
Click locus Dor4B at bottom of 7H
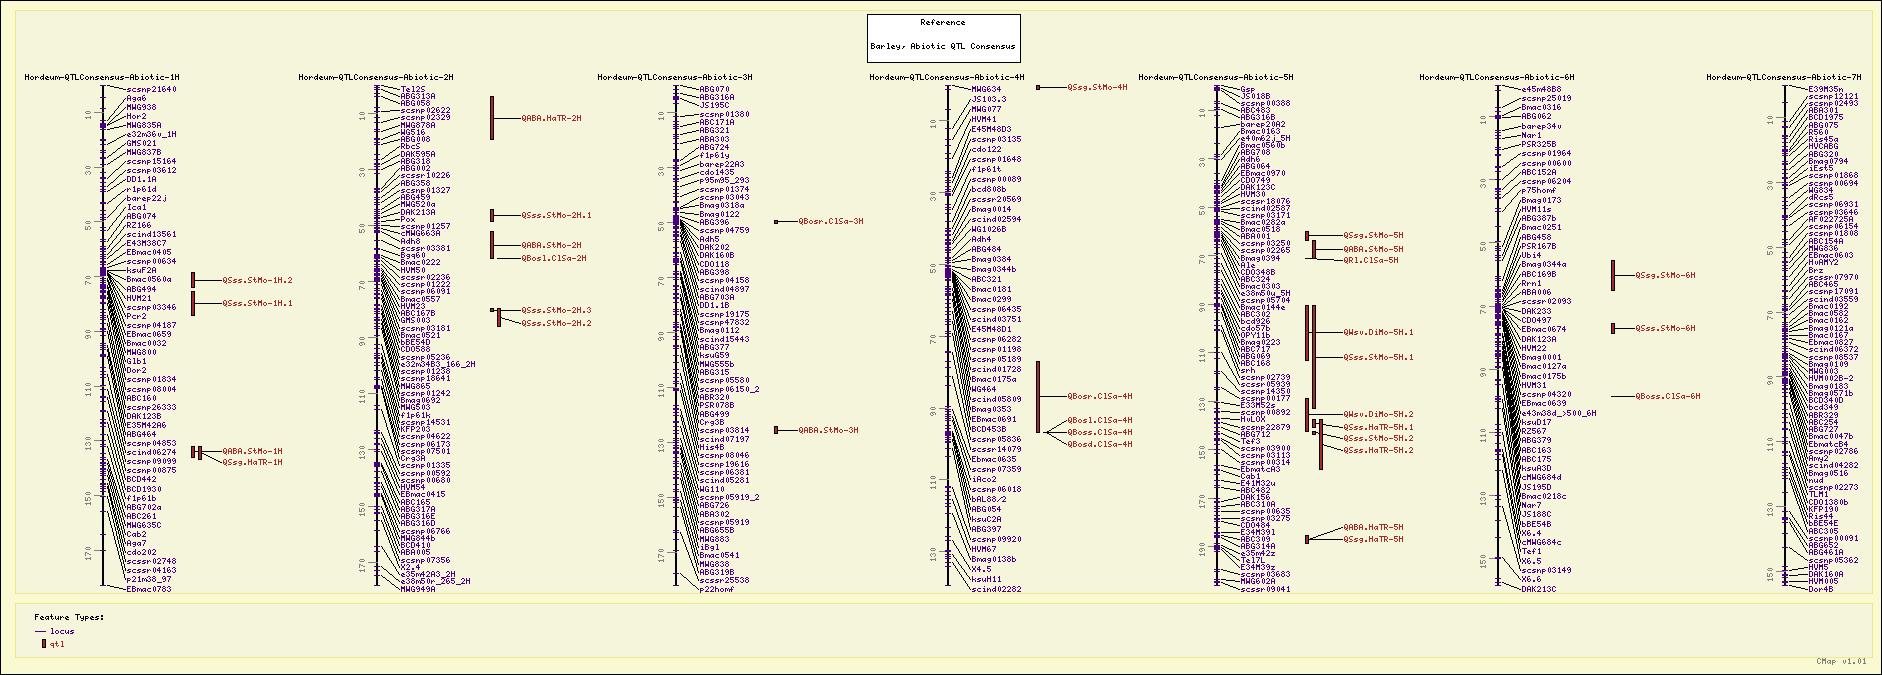click(1821, 589)
